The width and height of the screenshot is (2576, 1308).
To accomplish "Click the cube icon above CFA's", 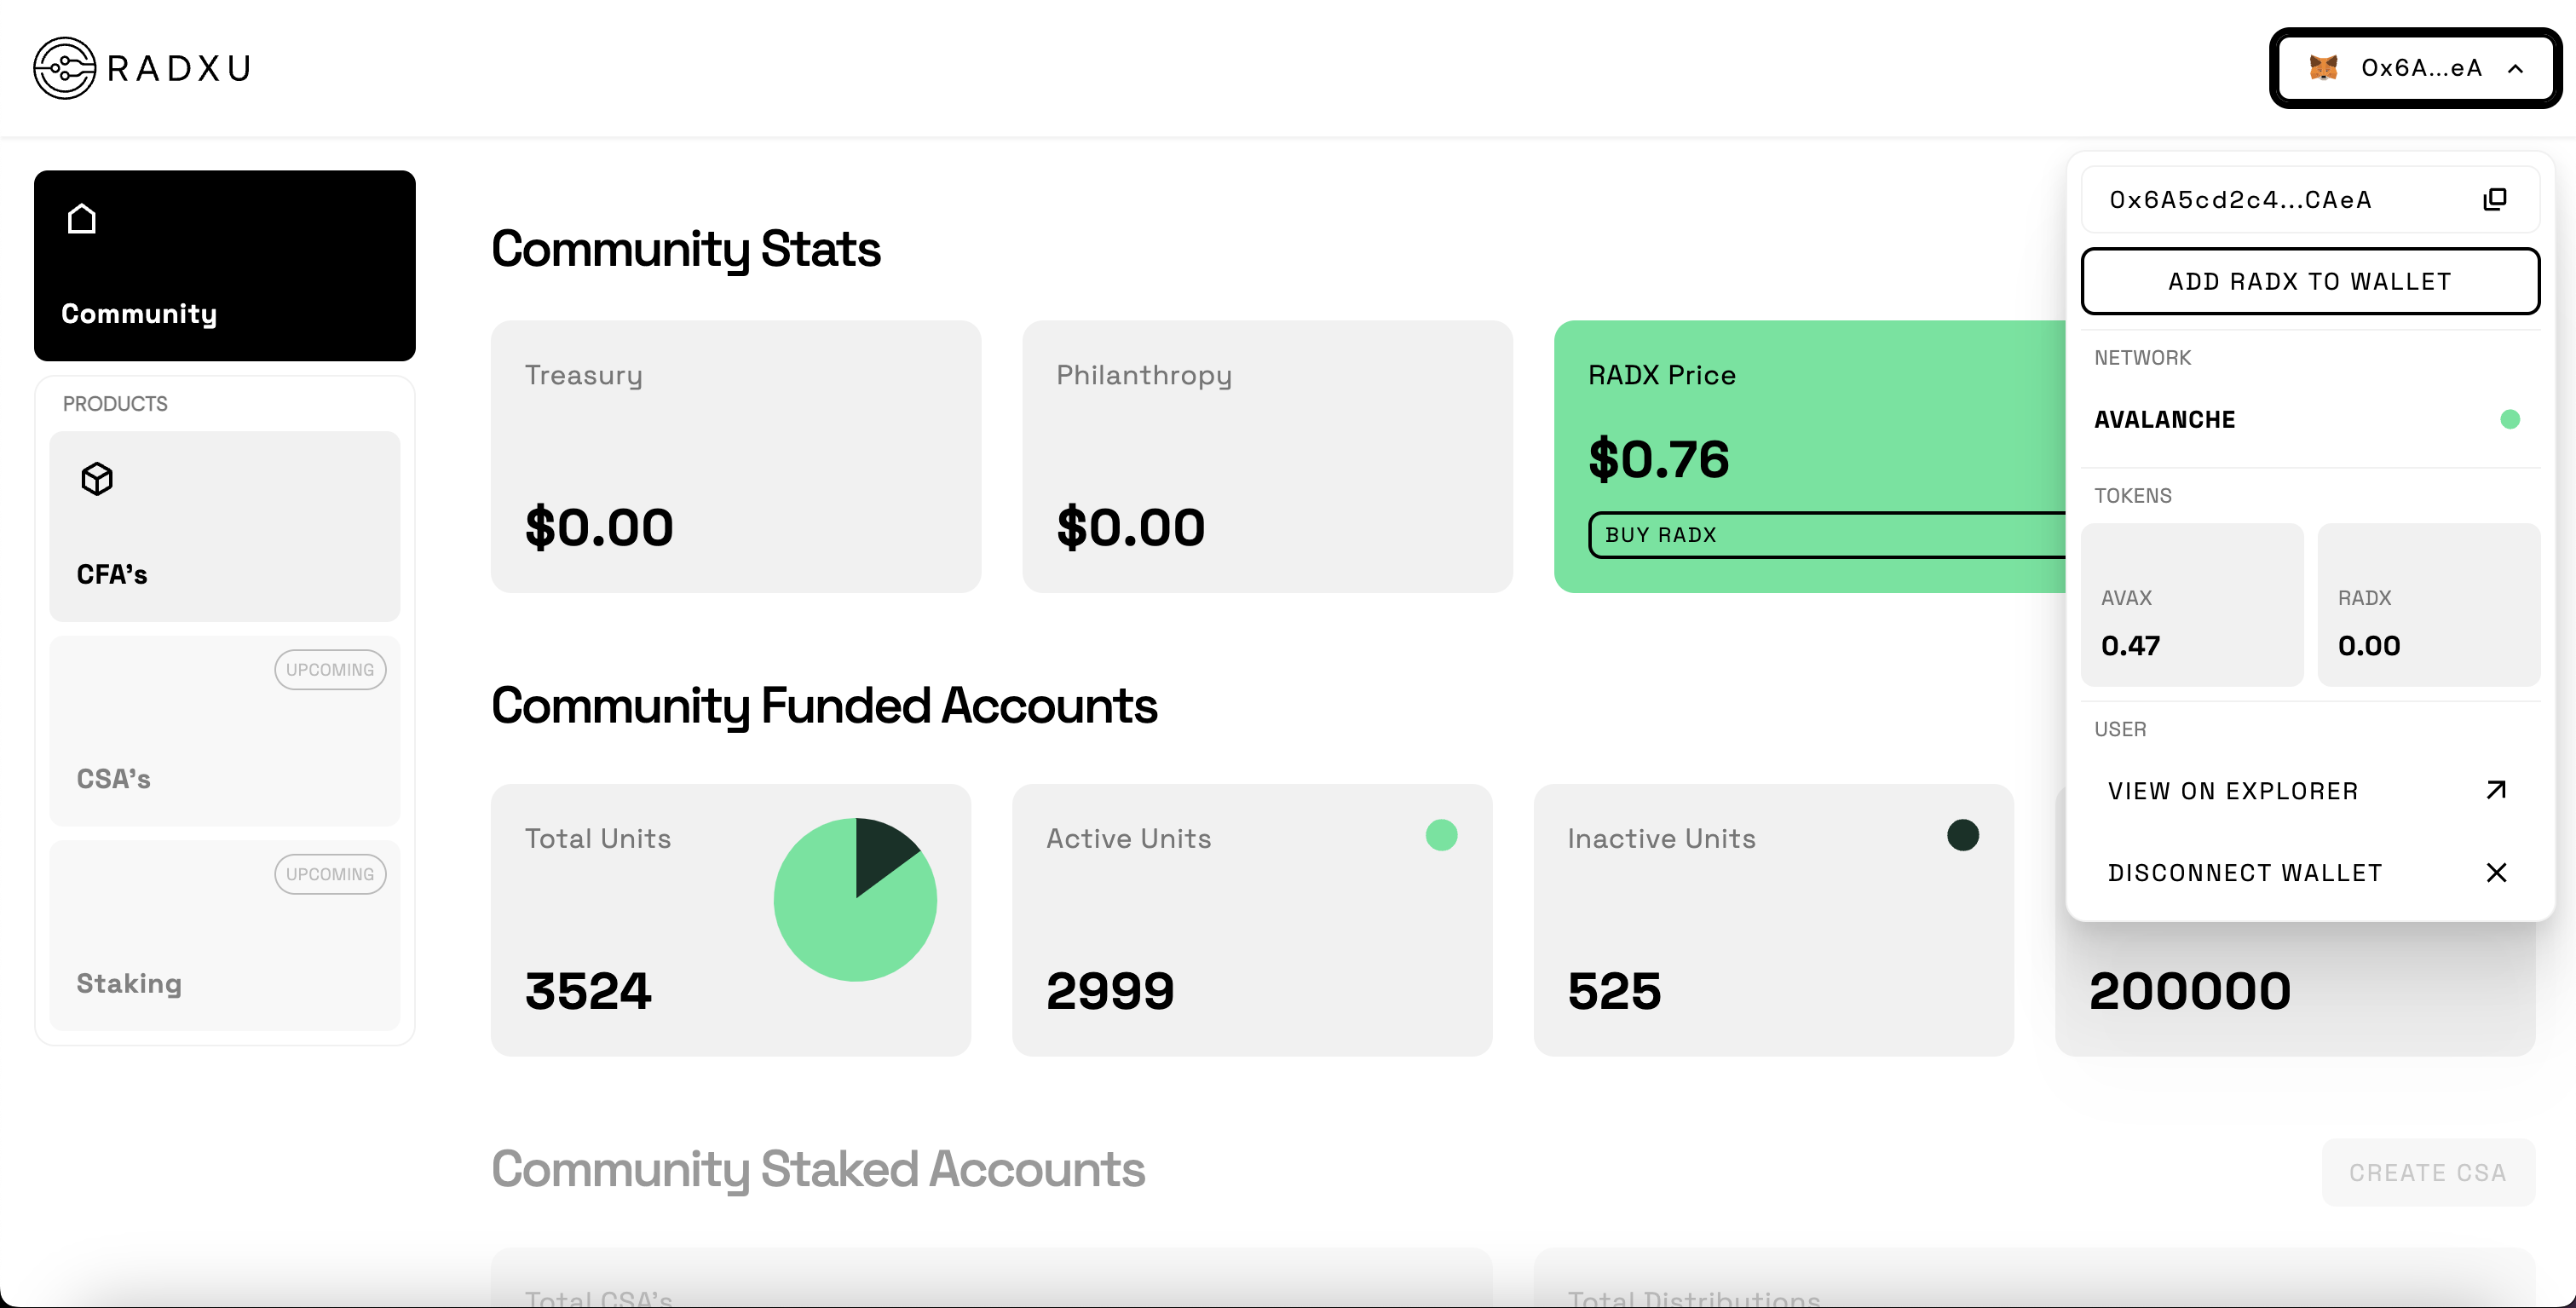I will [x=96, y=478].
